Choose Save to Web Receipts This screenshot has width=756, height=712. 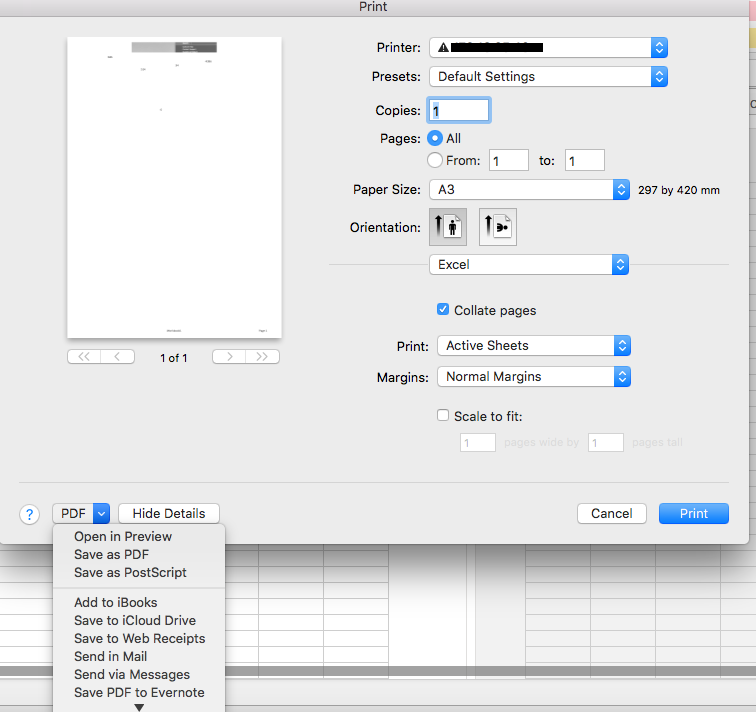(x=139, y=638)
